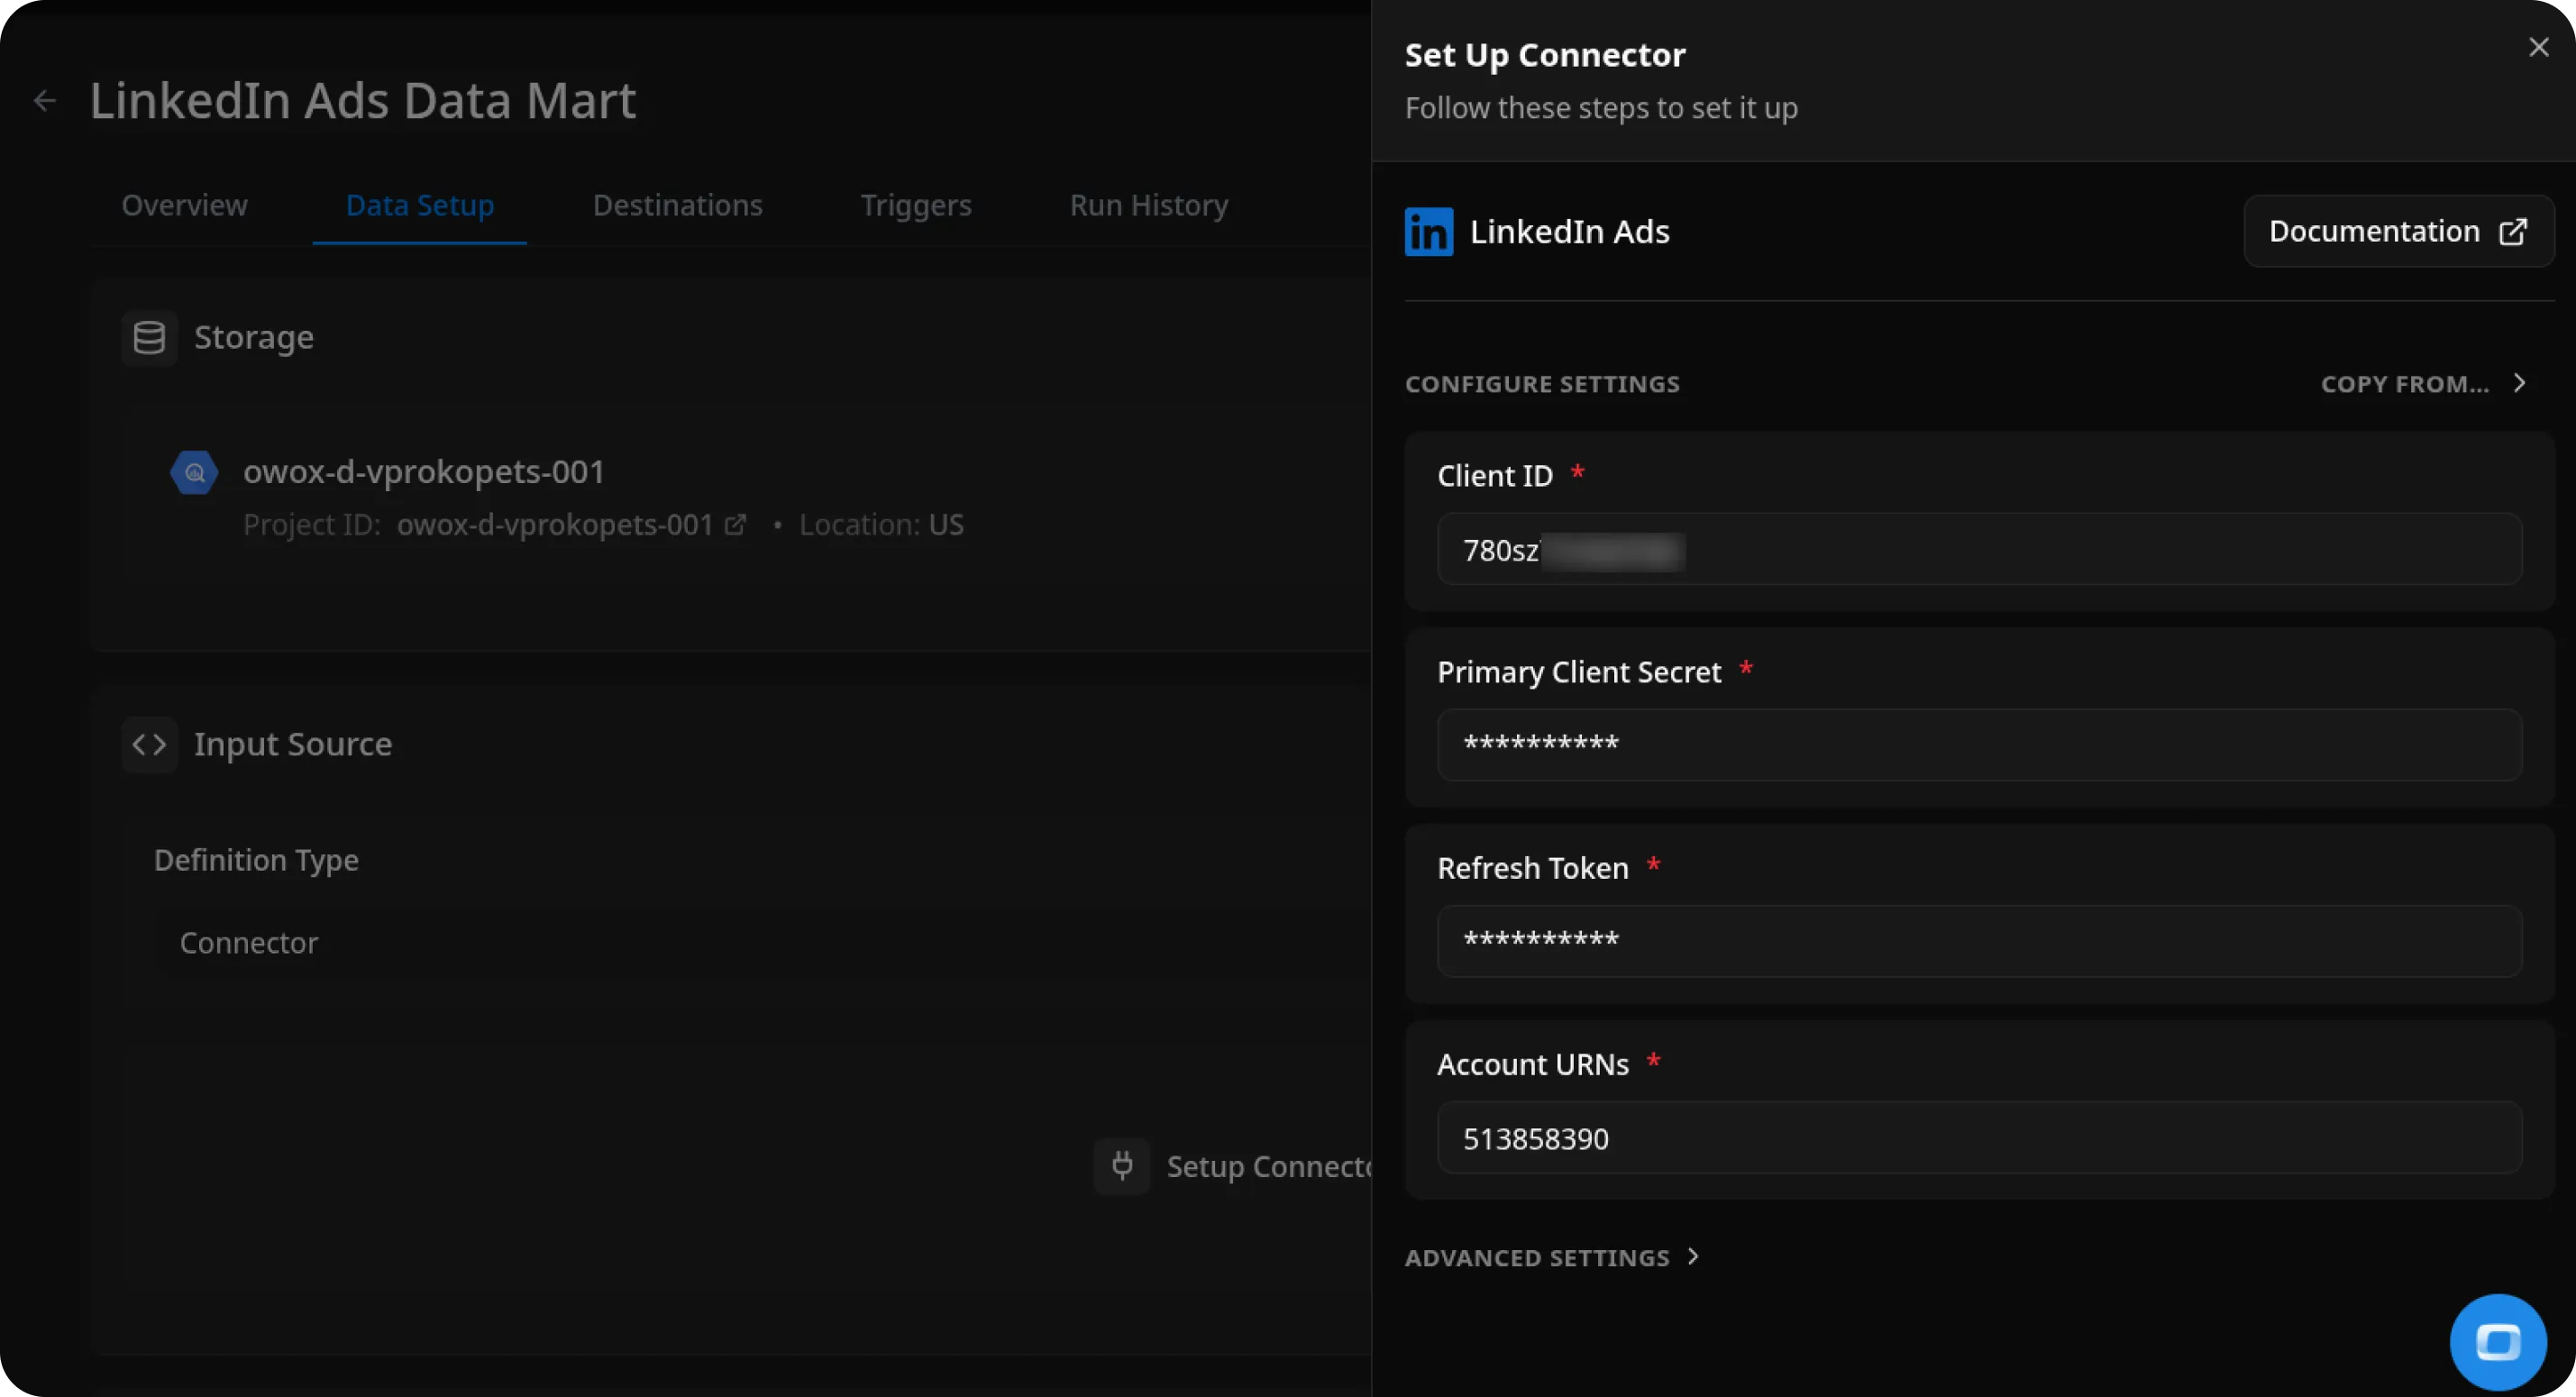Viewport: 2576px width, 1397px height.
Task: Open the Run History tab
Action: 1148,205
